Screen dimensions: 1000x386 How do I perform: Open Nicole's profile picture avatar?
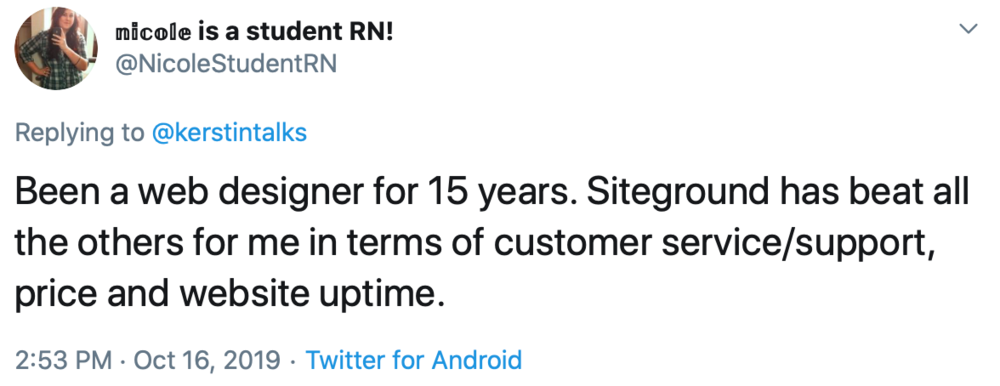coord(56,48)
